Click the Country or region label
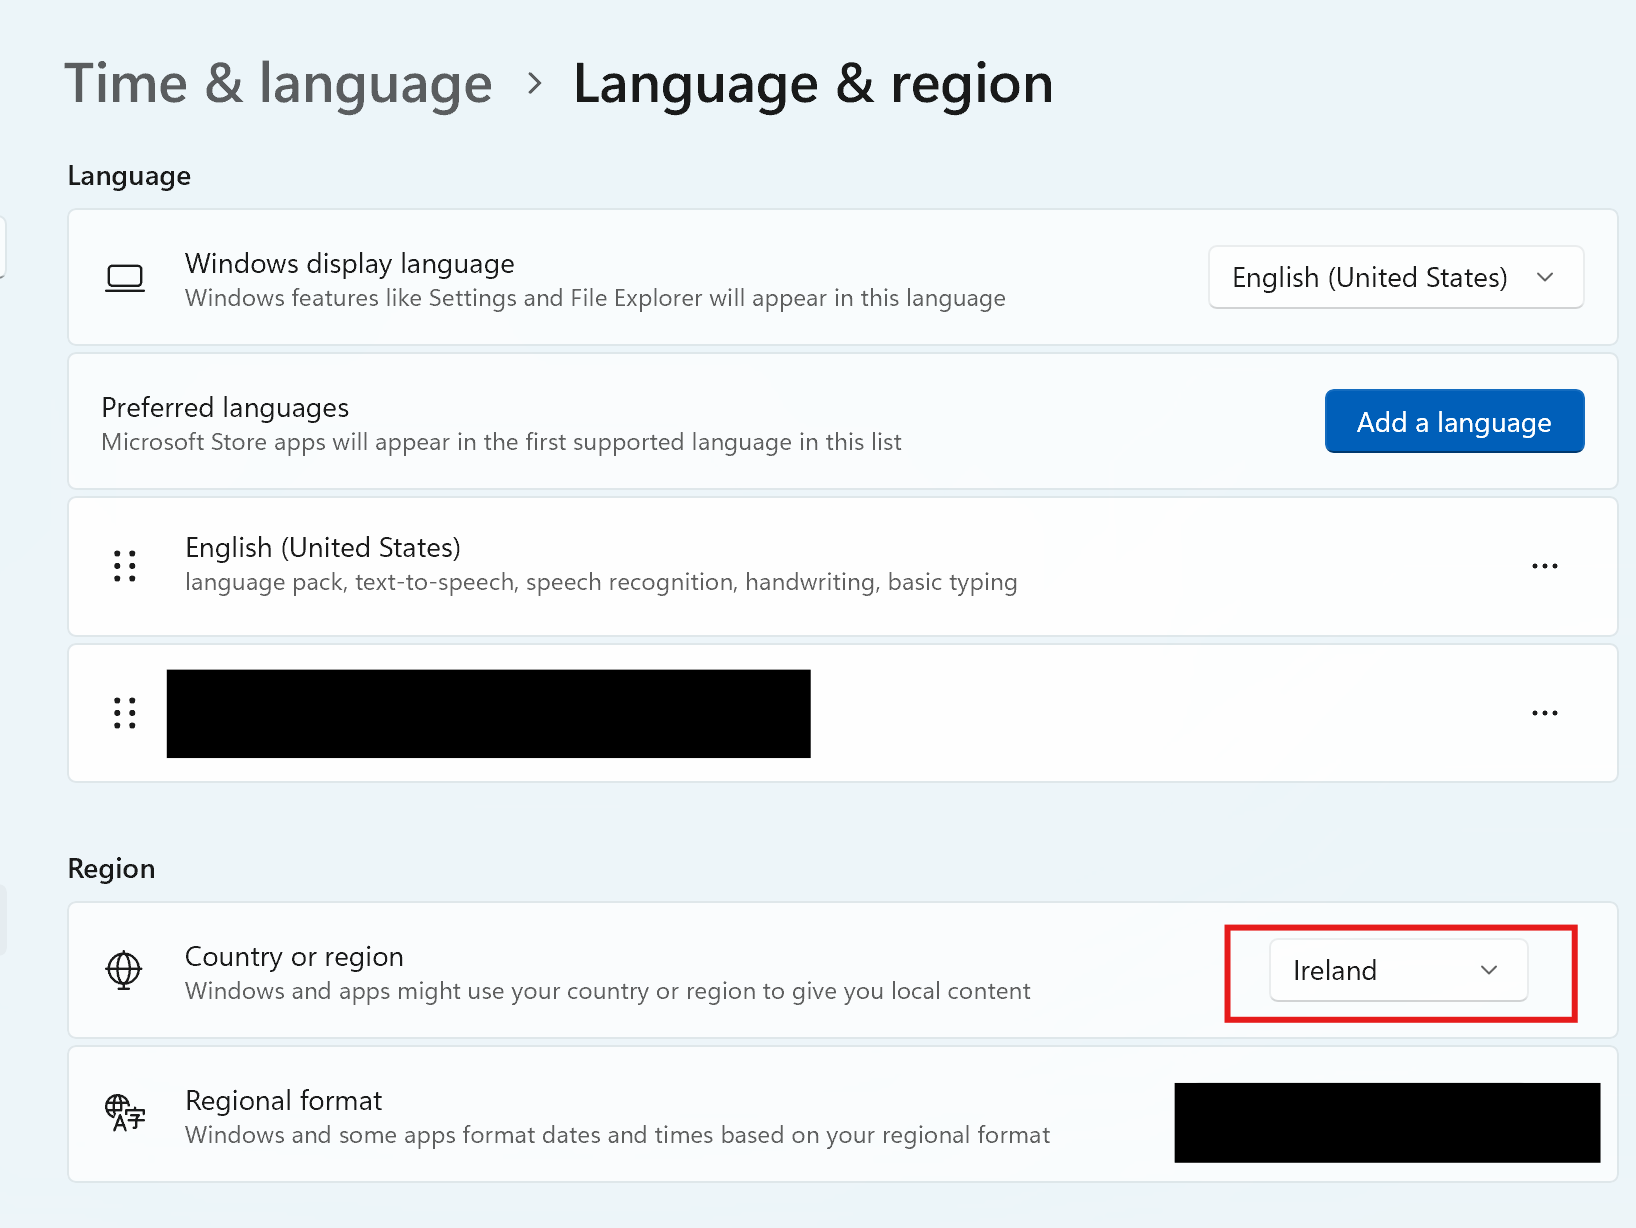This screenshot has width=1636, height=1228. (294, 957)
